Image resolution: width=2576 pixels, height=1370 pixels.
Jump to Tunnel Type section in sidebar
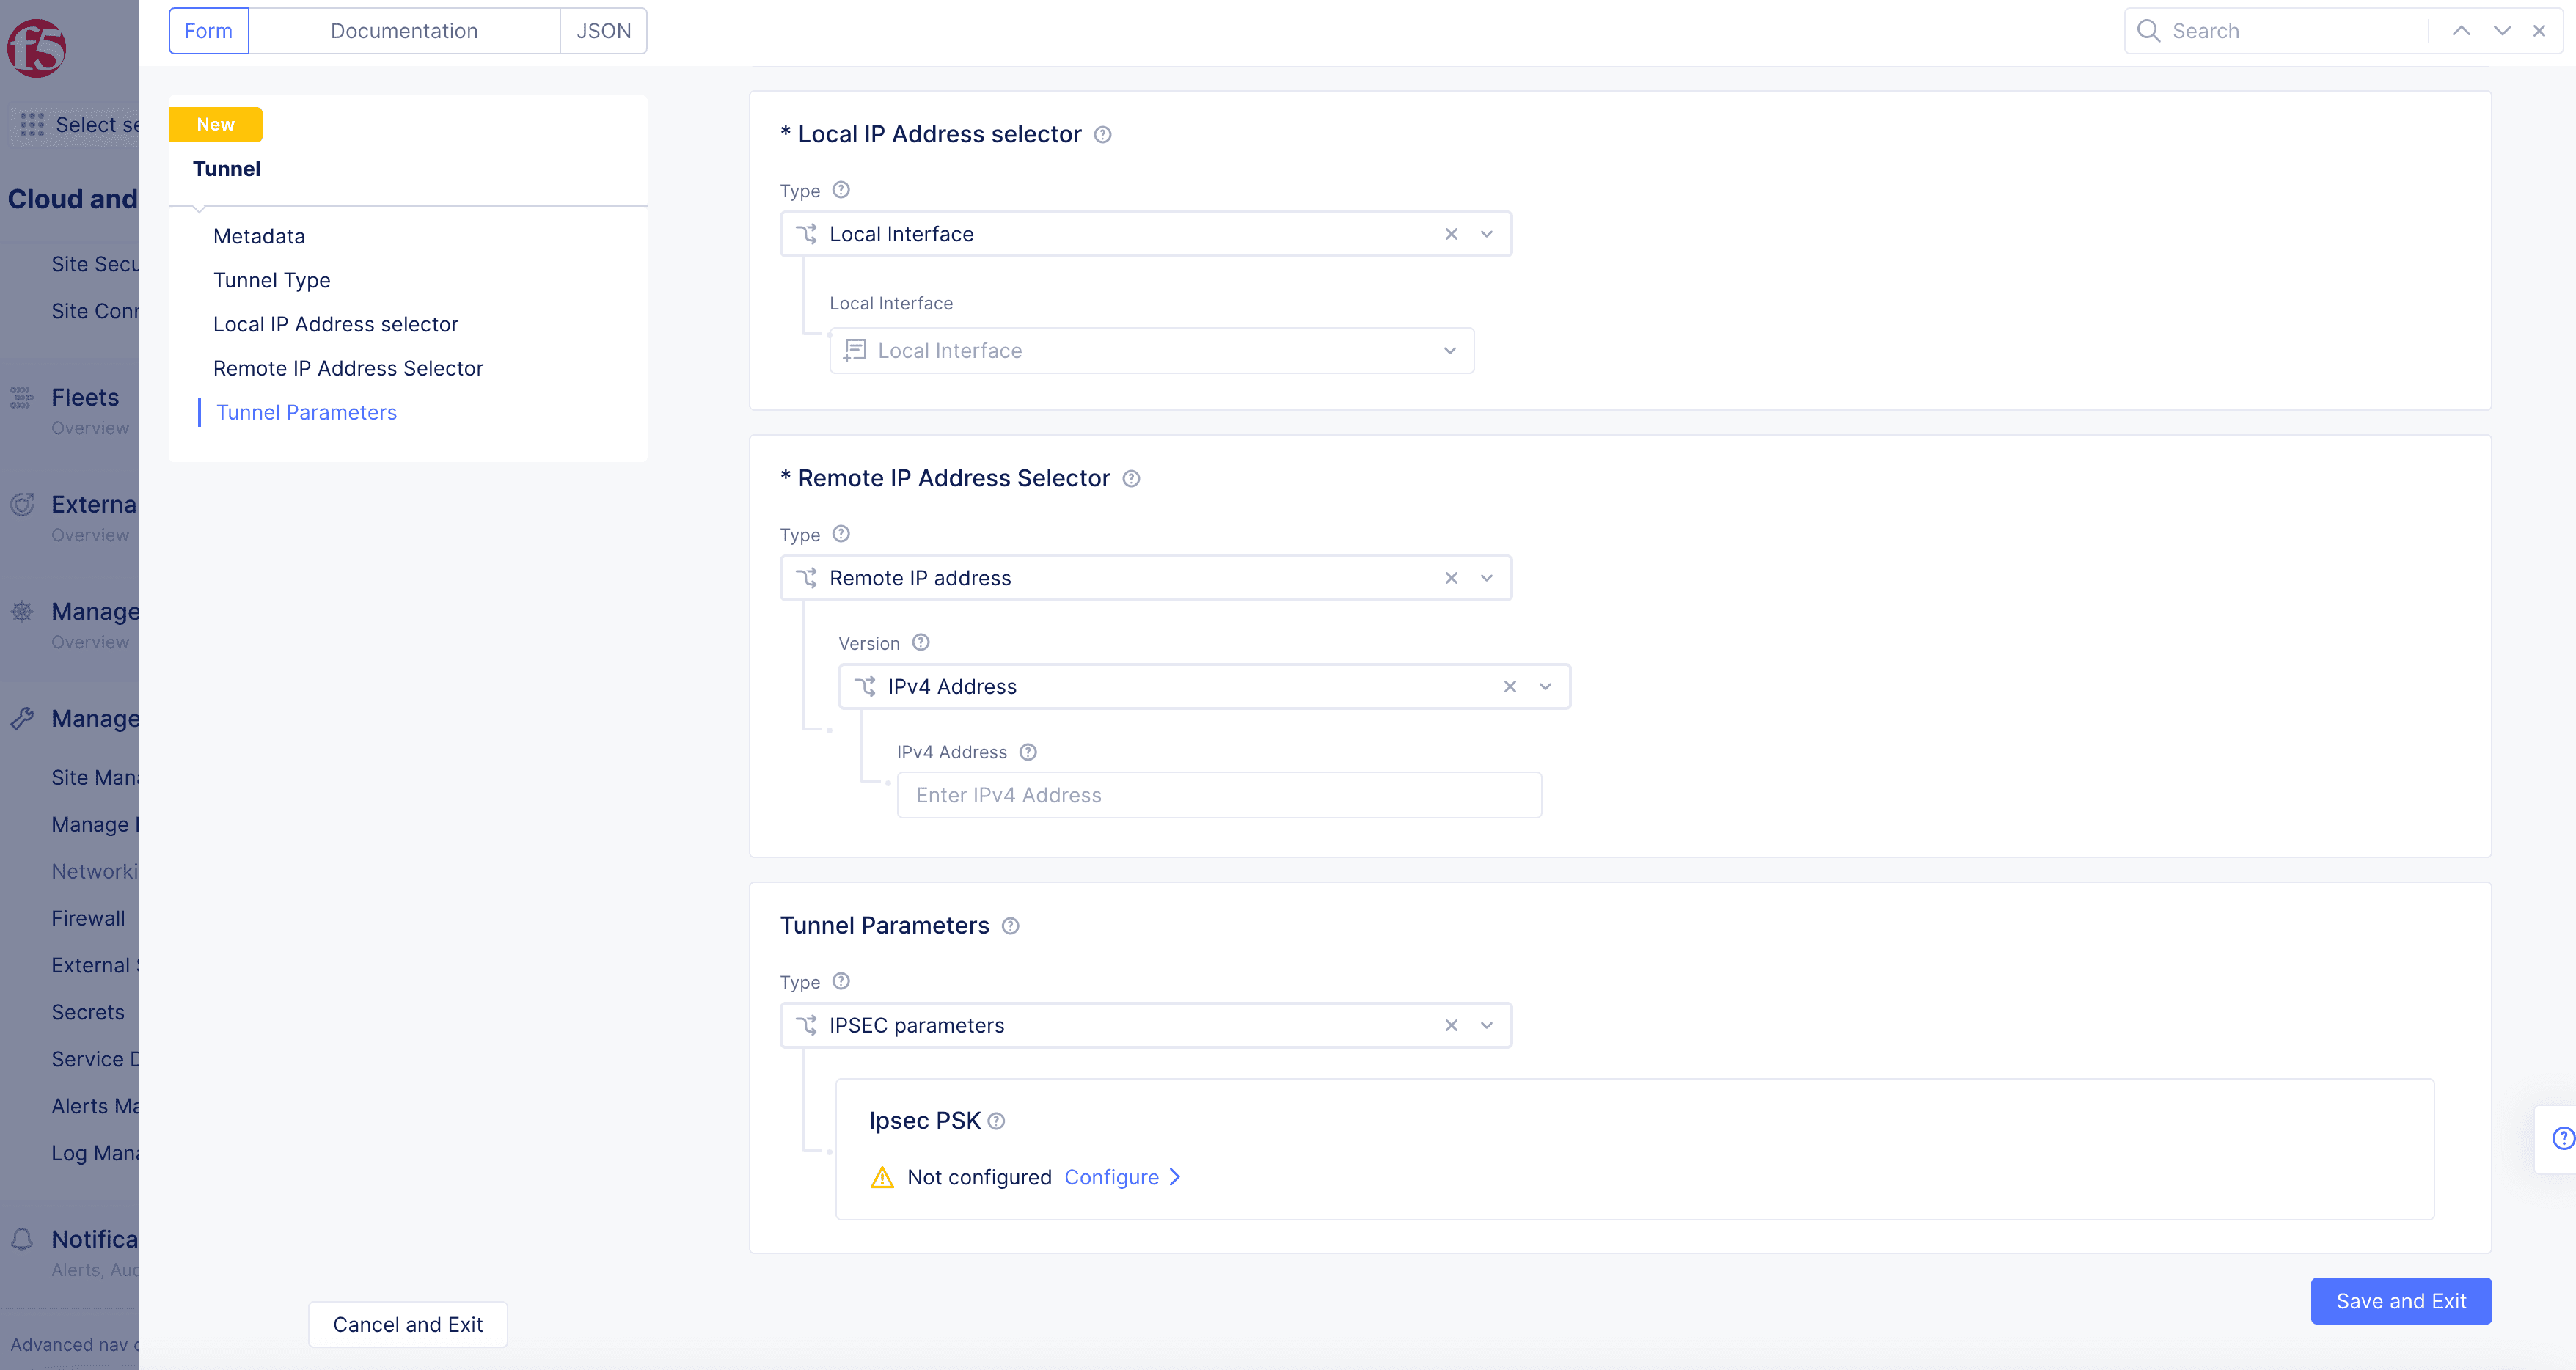point(271,280)
